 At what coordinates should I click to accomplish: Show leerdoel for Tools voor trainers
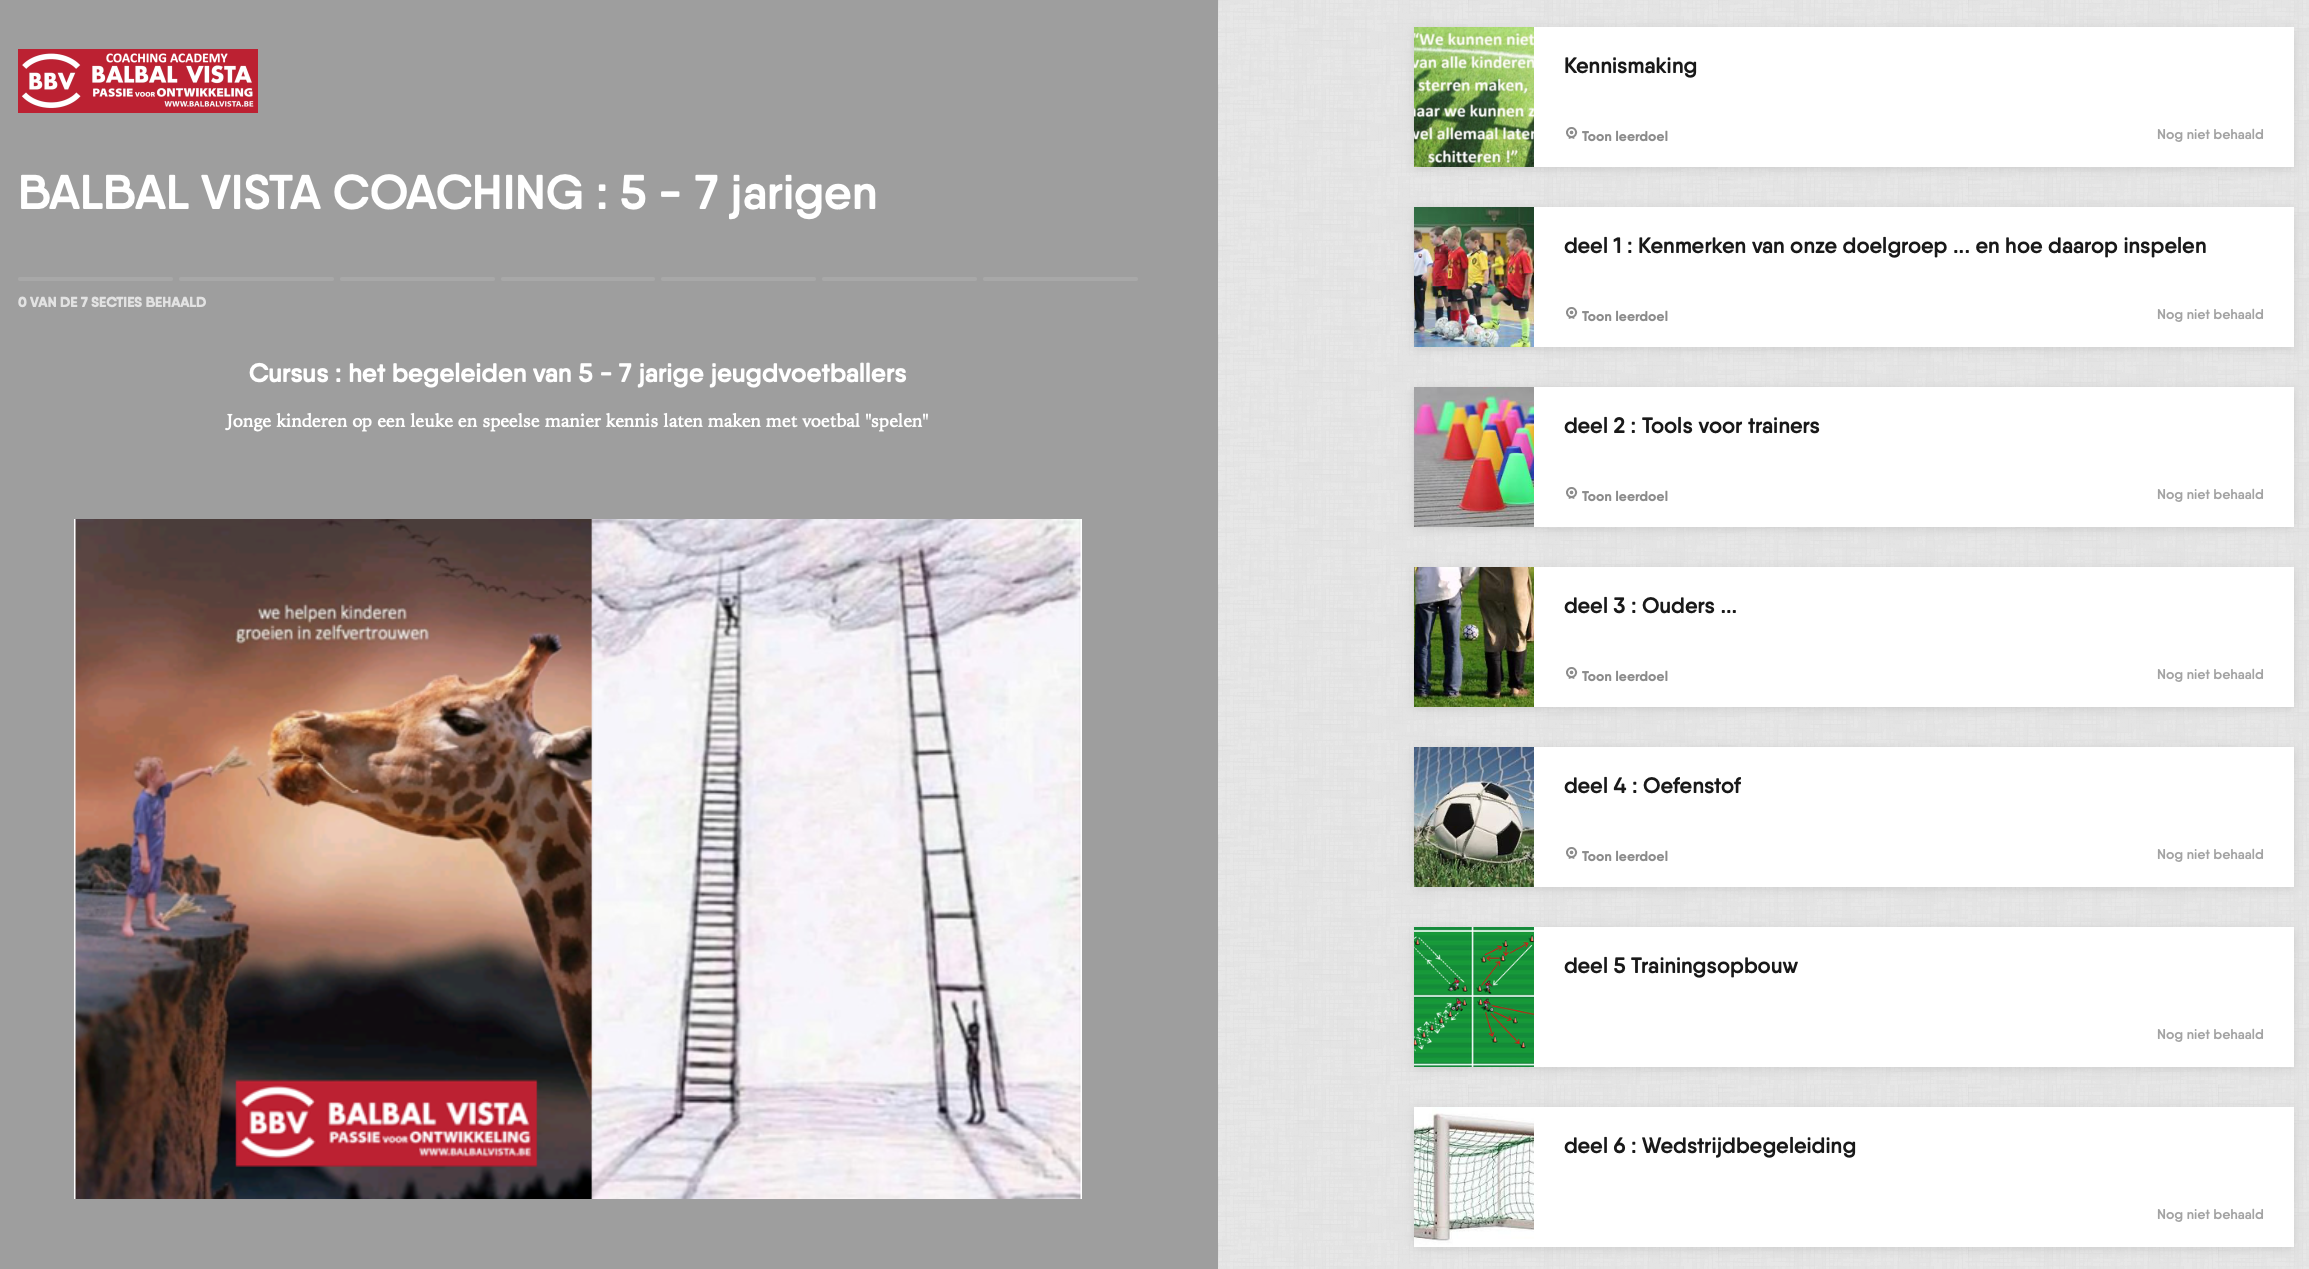pyautogui.click(x=1623, y=496)
